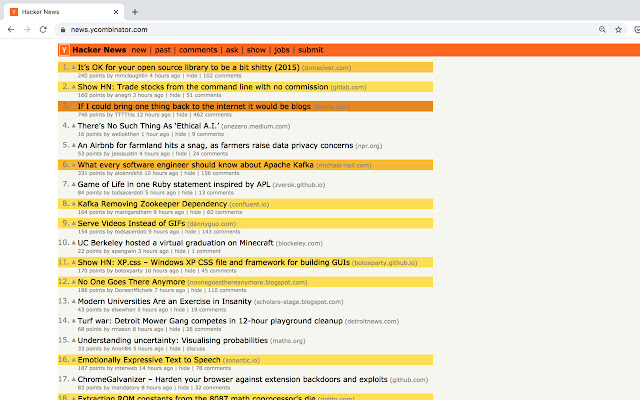Open 'It's OK for your open source library' story

tap(189, 67)
